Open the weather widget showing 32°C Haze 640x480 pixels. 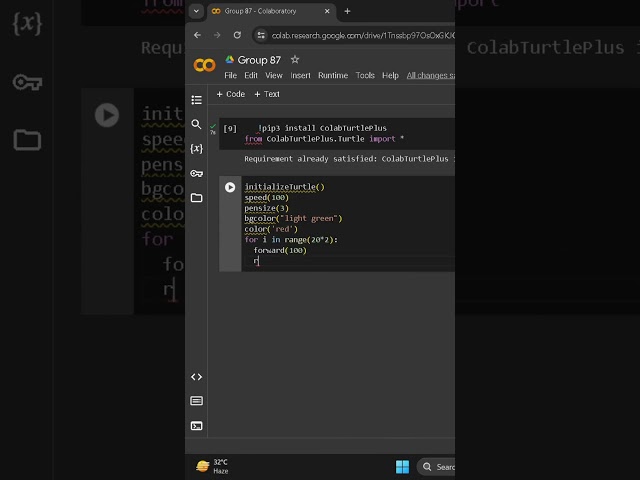(x=212, y=467)
